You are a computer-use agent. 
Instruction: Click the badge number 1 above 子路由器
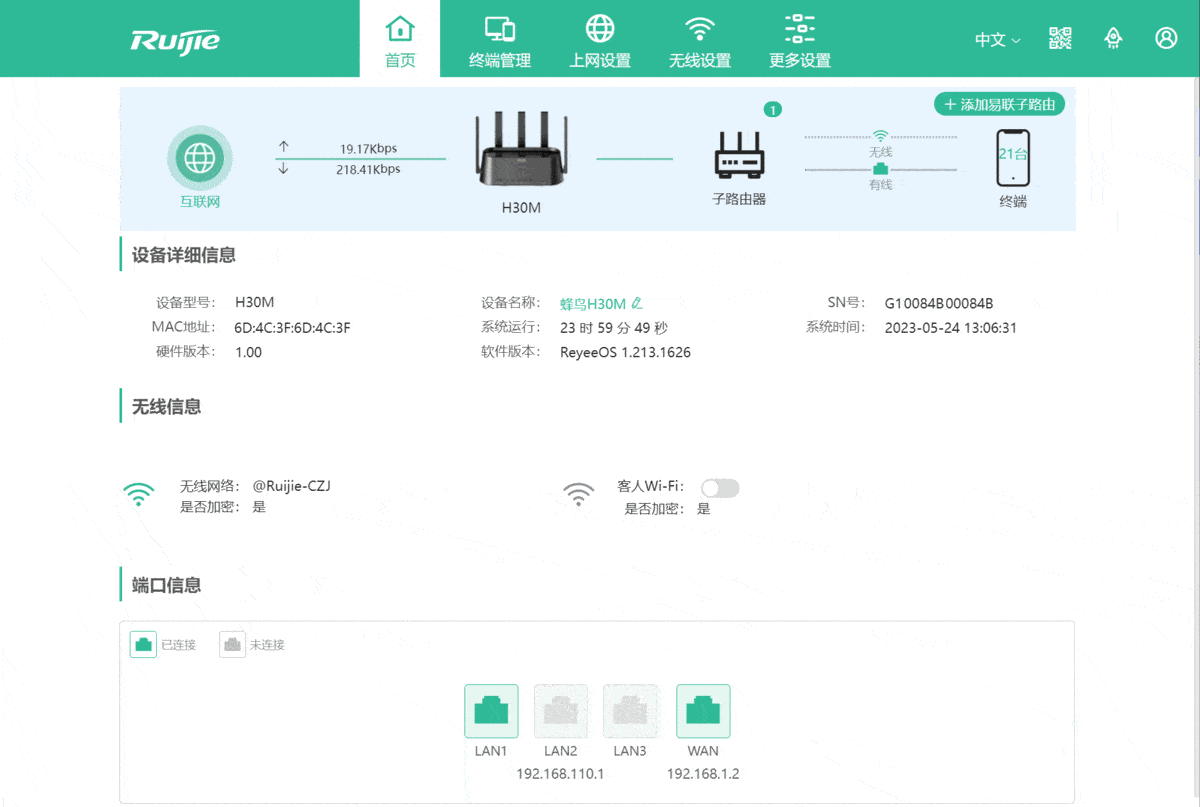point(772,109)
